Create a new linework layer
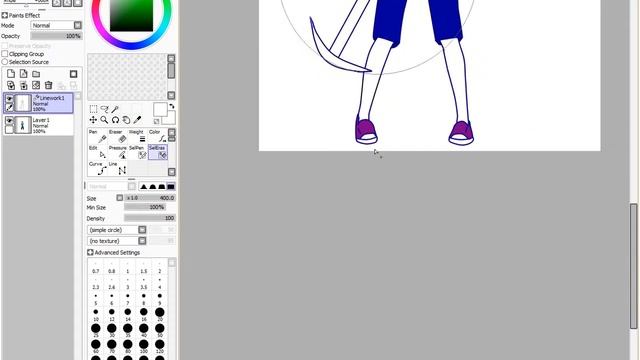This screenshot has width=640, height=360. click(x=24, y=74)
